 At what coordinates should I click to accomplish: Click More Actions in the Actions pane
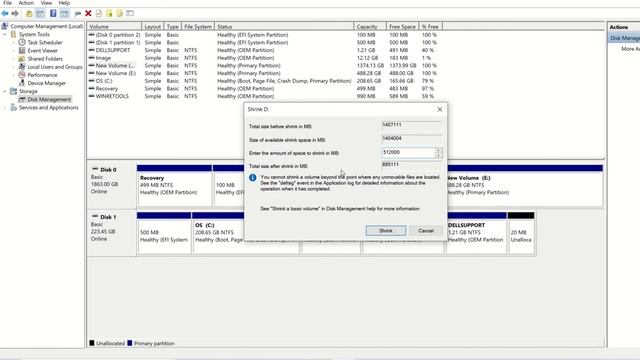(x=630, y=49)
